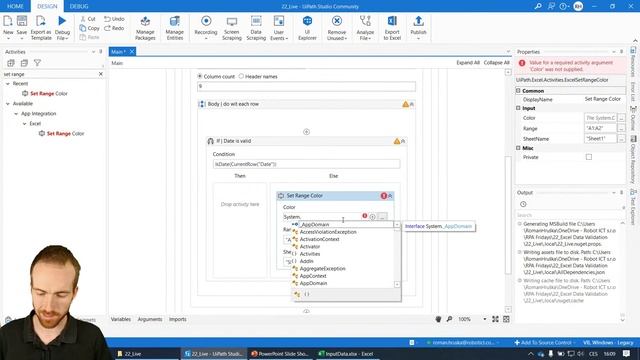
Task: Click Redo in the ribbon
Action: [114, 28]
